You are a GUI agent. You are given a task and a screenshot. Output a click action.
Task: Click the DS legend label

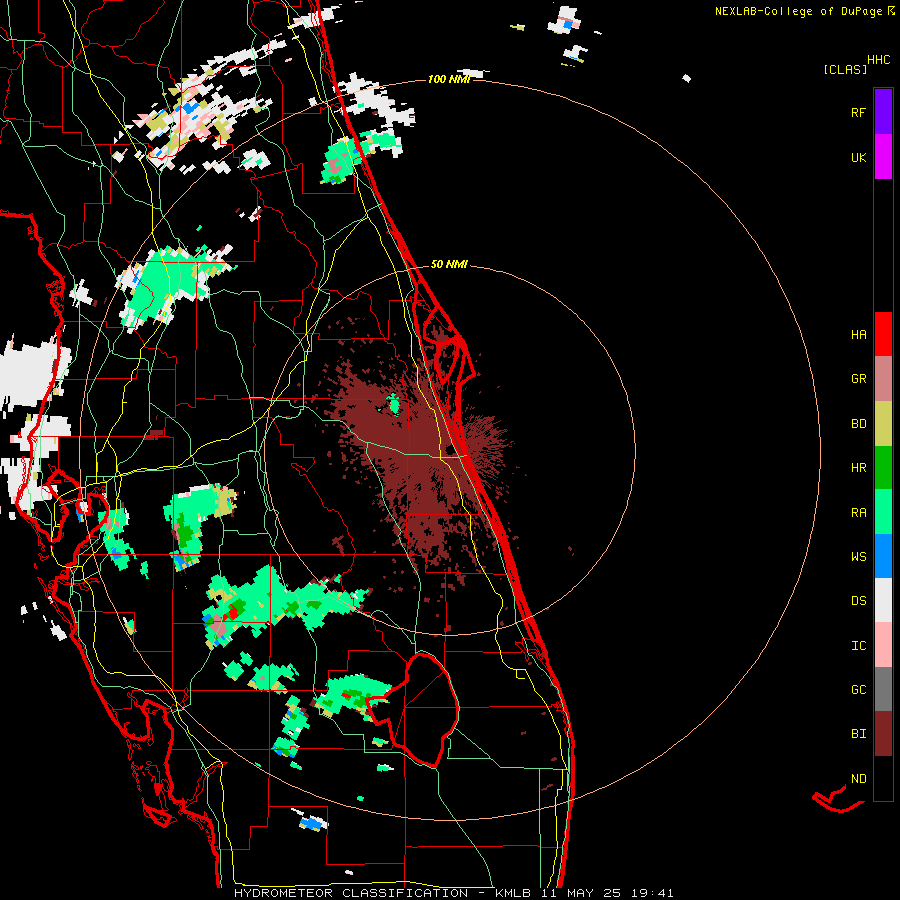858,601
